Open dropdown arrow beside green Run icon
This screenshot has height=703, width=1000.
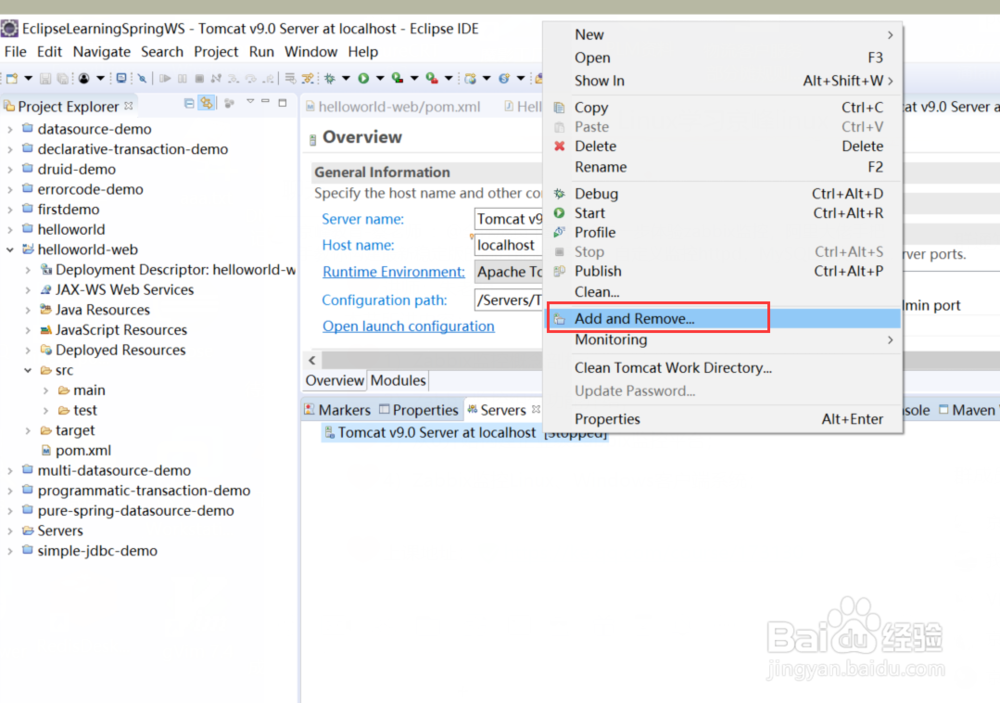coord(380,78)
